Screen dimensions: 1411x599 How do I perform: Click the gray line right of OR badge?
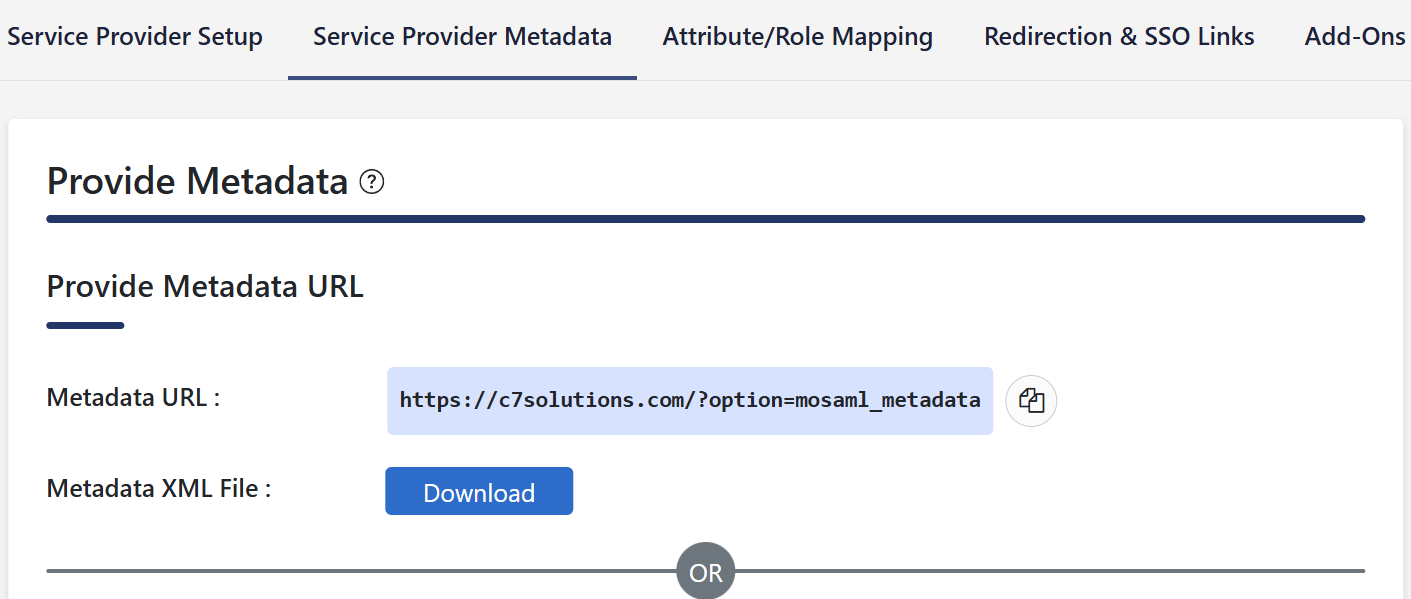(x=1050, y=571)
